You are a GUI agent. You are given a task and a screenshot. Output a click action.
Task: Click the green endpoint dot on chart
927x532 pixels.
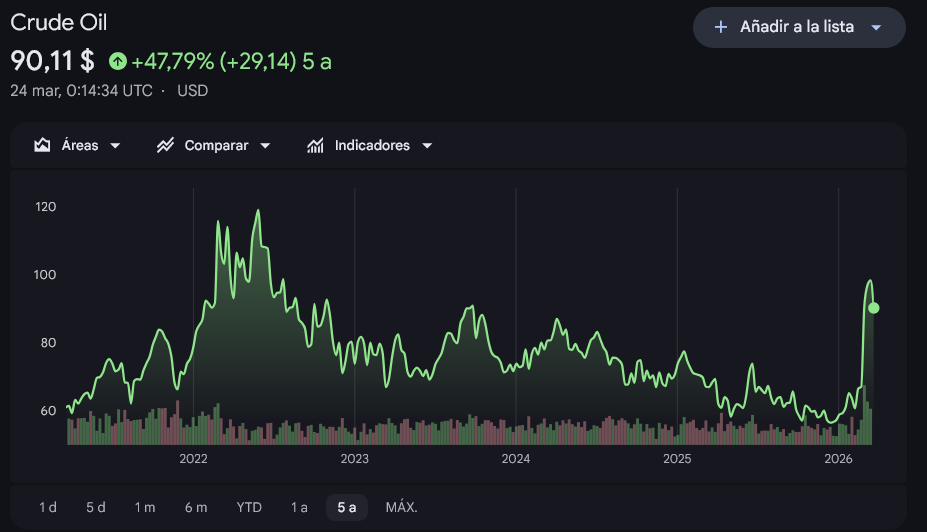coord(874,308)
